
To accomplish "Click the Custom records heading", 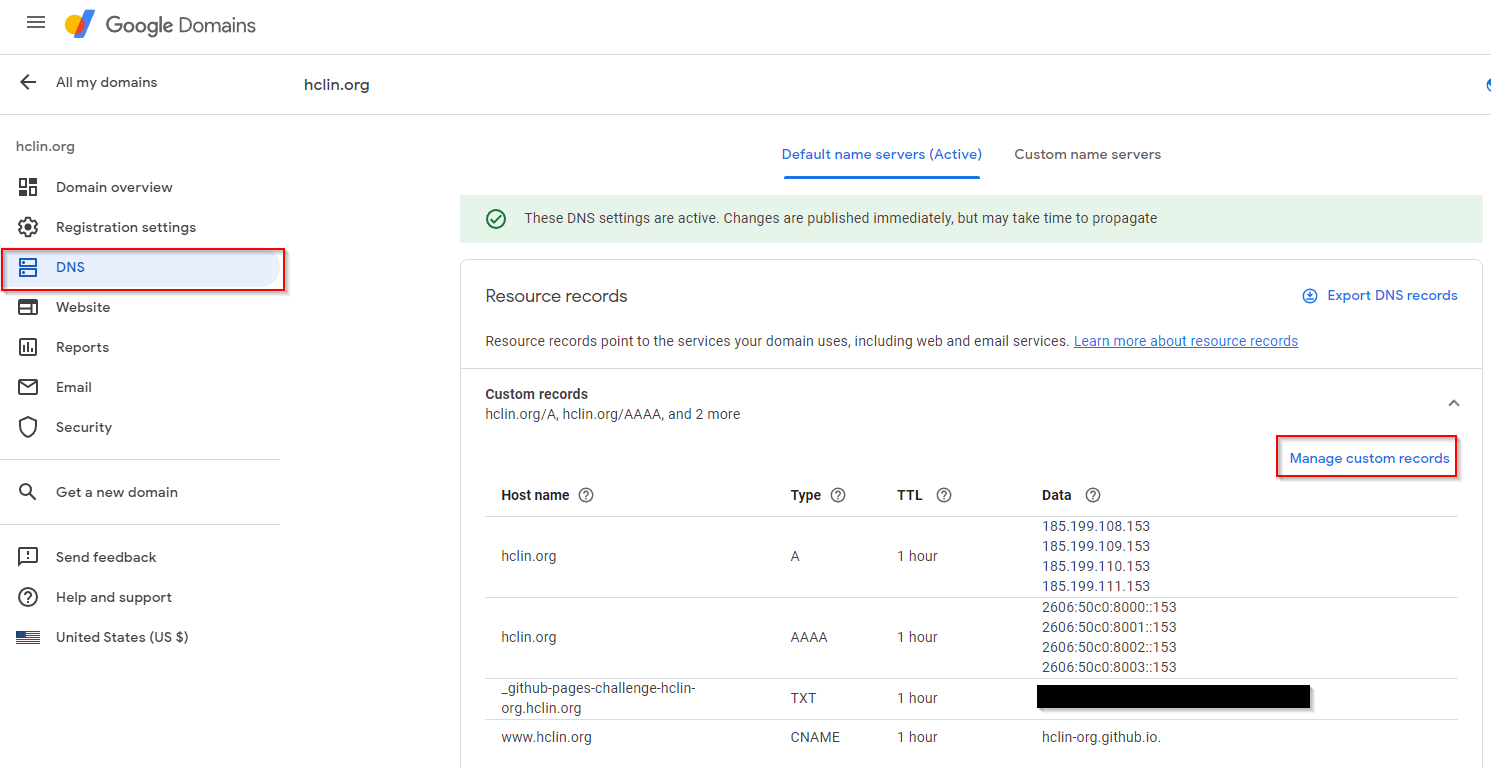I will coord(537,394).
